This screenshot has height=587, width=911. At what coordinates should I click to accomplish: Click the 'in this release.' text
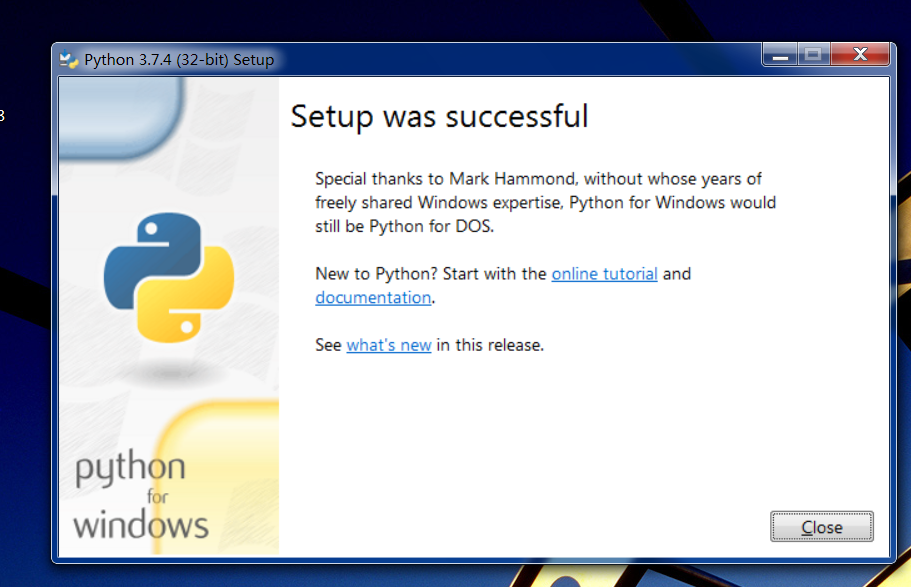tap(490, 345)
